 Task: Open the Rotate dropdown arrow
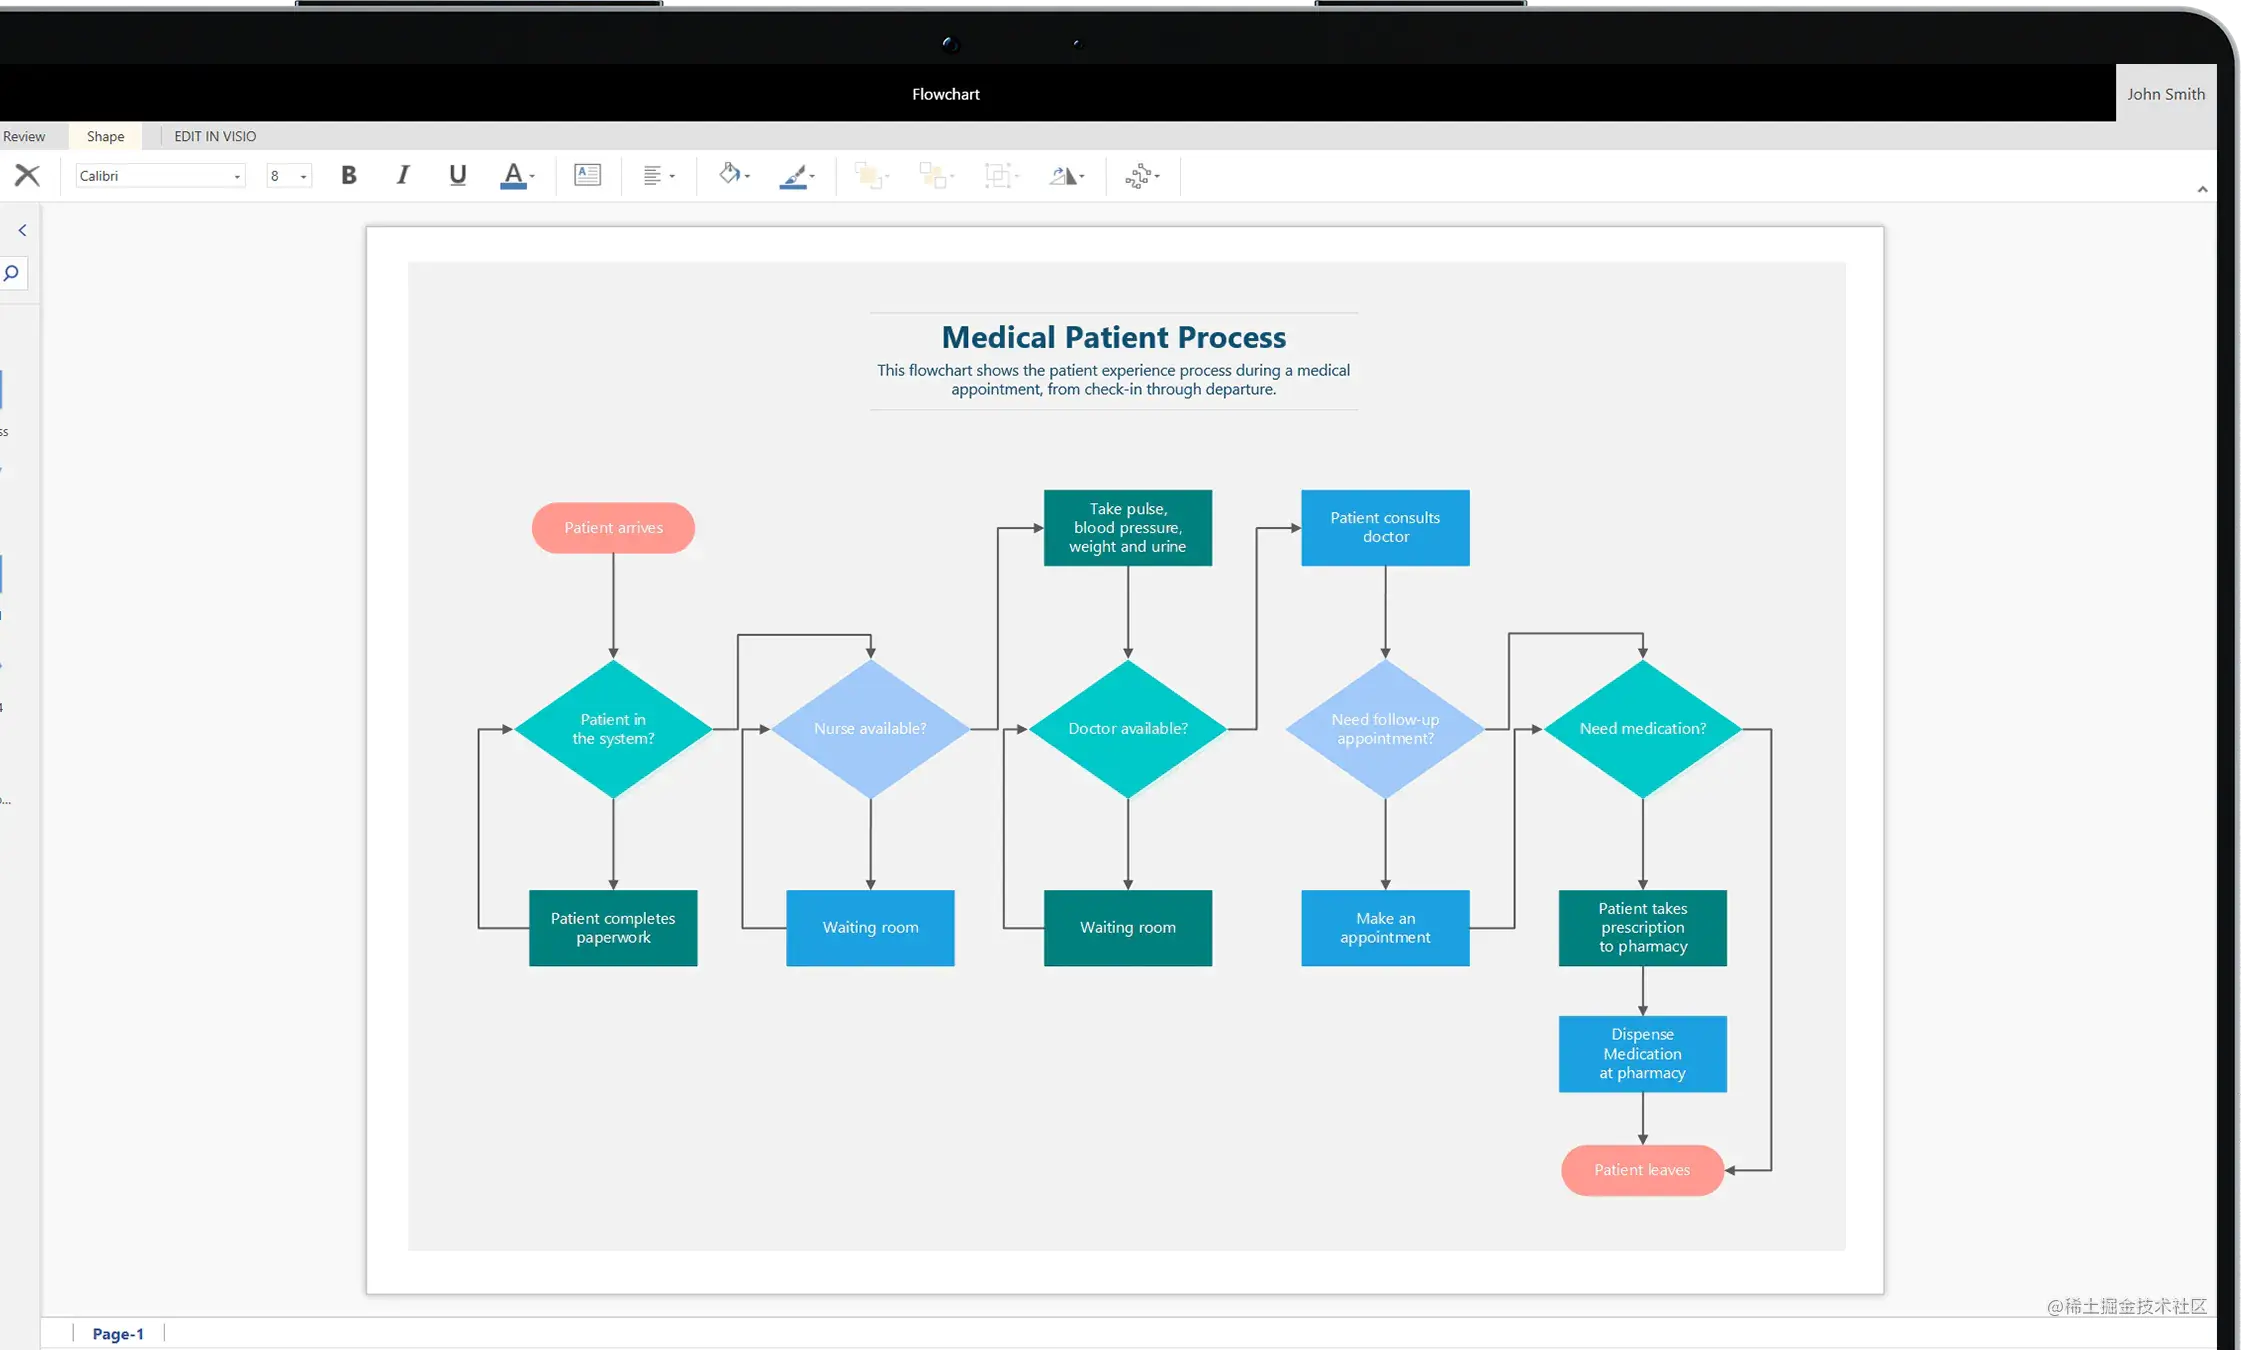pos(1082,177)
